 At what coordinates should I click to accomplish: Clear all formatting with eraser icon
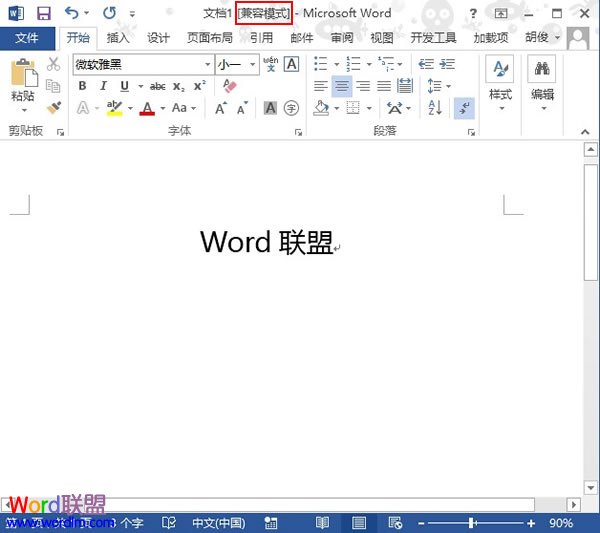230,86
